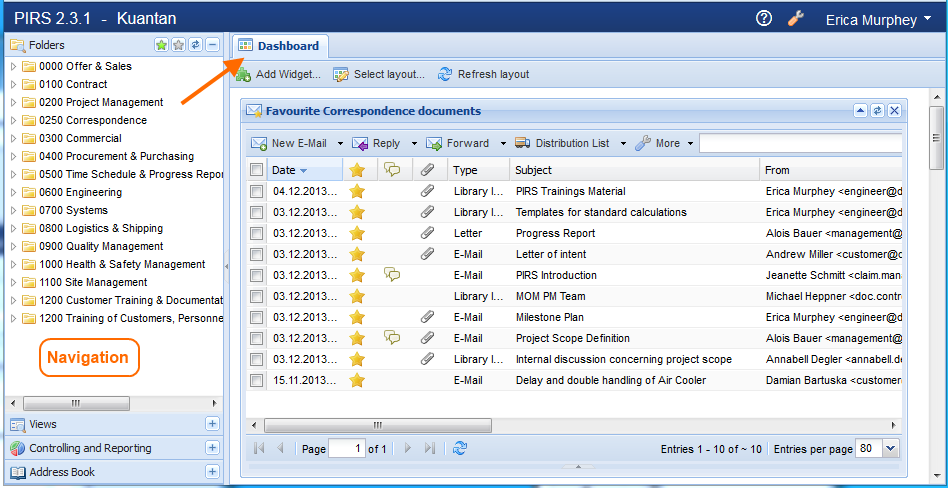The image size is (948, 488).
Task: Click the widget search input field
Action: click(x=800, y=143)
